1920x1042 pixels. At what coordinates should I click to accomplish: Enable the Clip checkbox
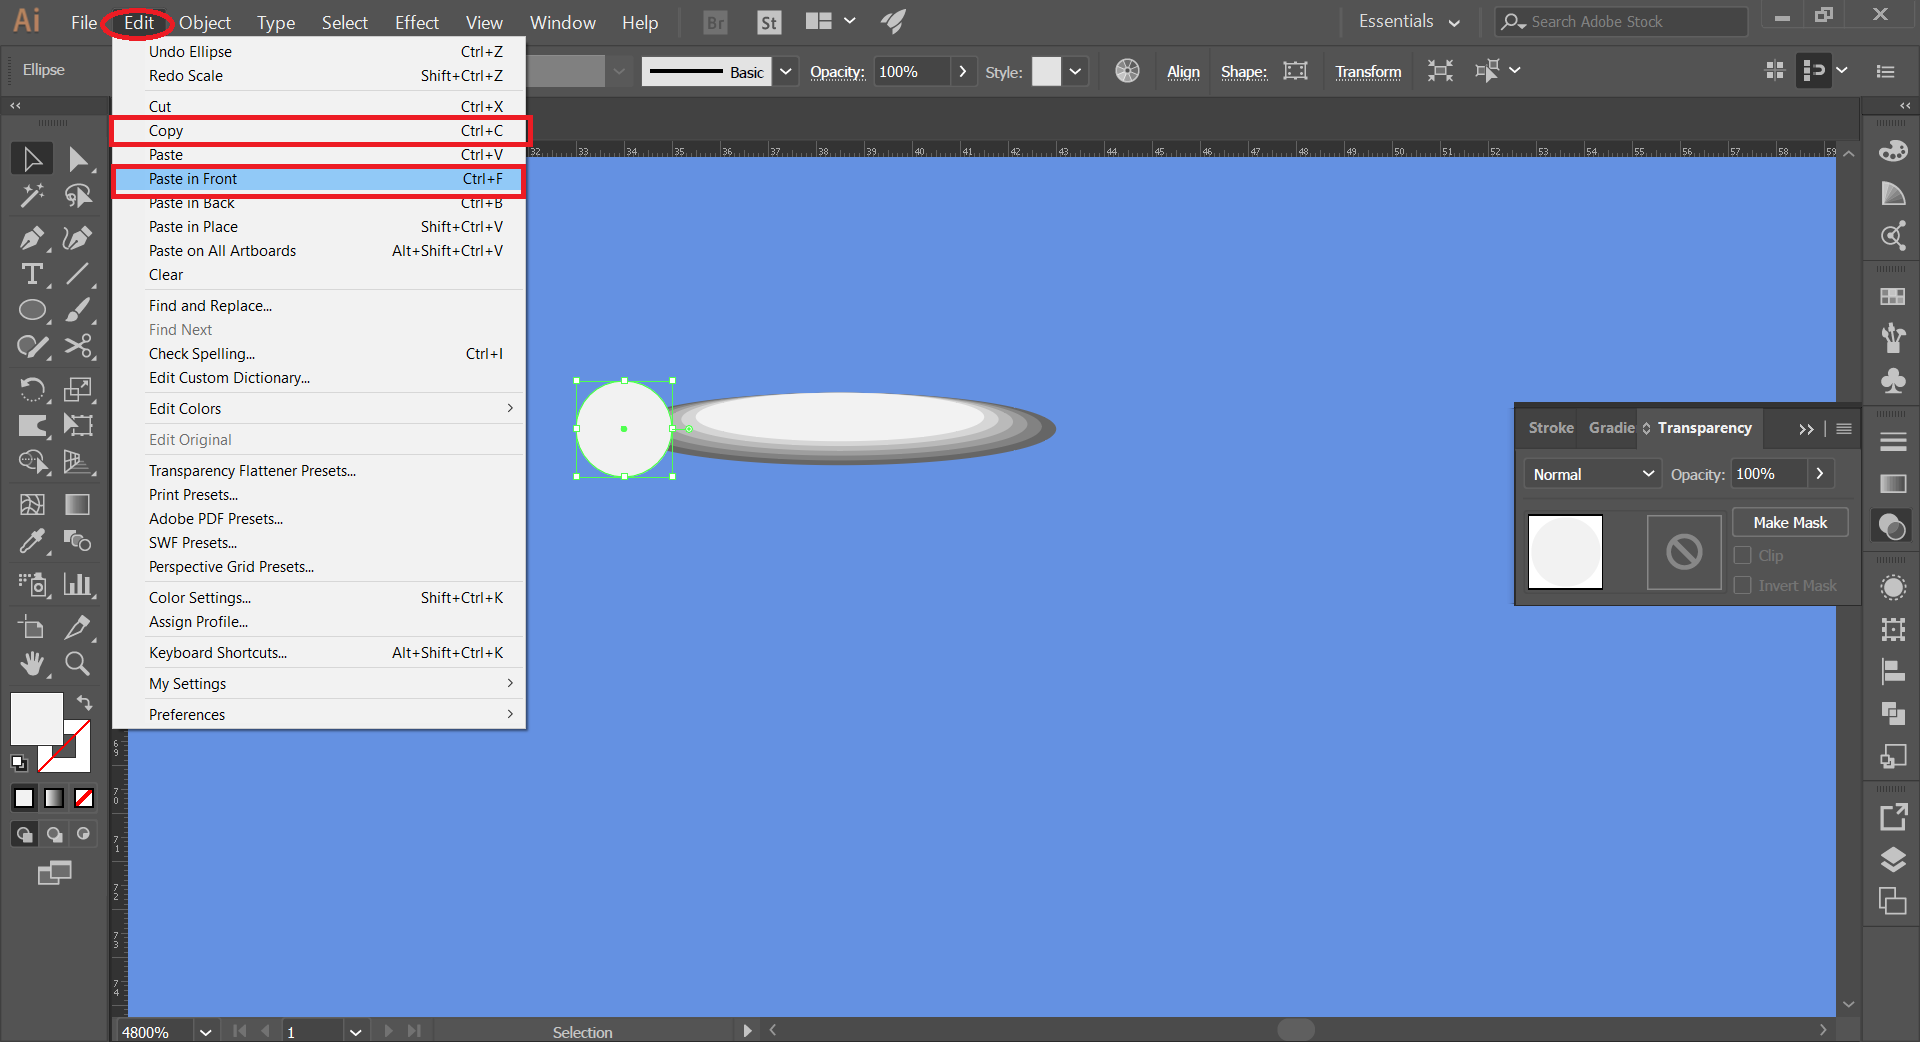(x=1743, y=555)
